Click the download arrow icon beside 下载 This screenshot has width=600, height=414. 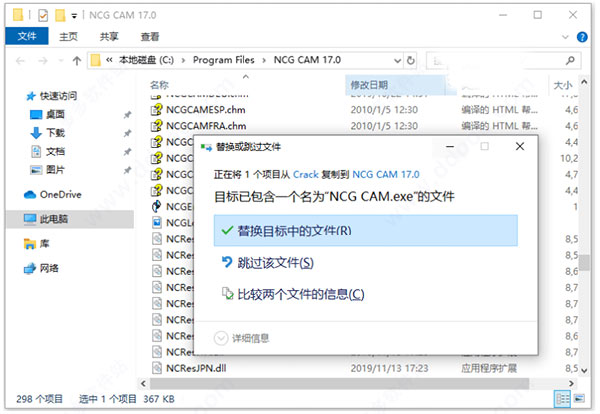coord(36,133)
